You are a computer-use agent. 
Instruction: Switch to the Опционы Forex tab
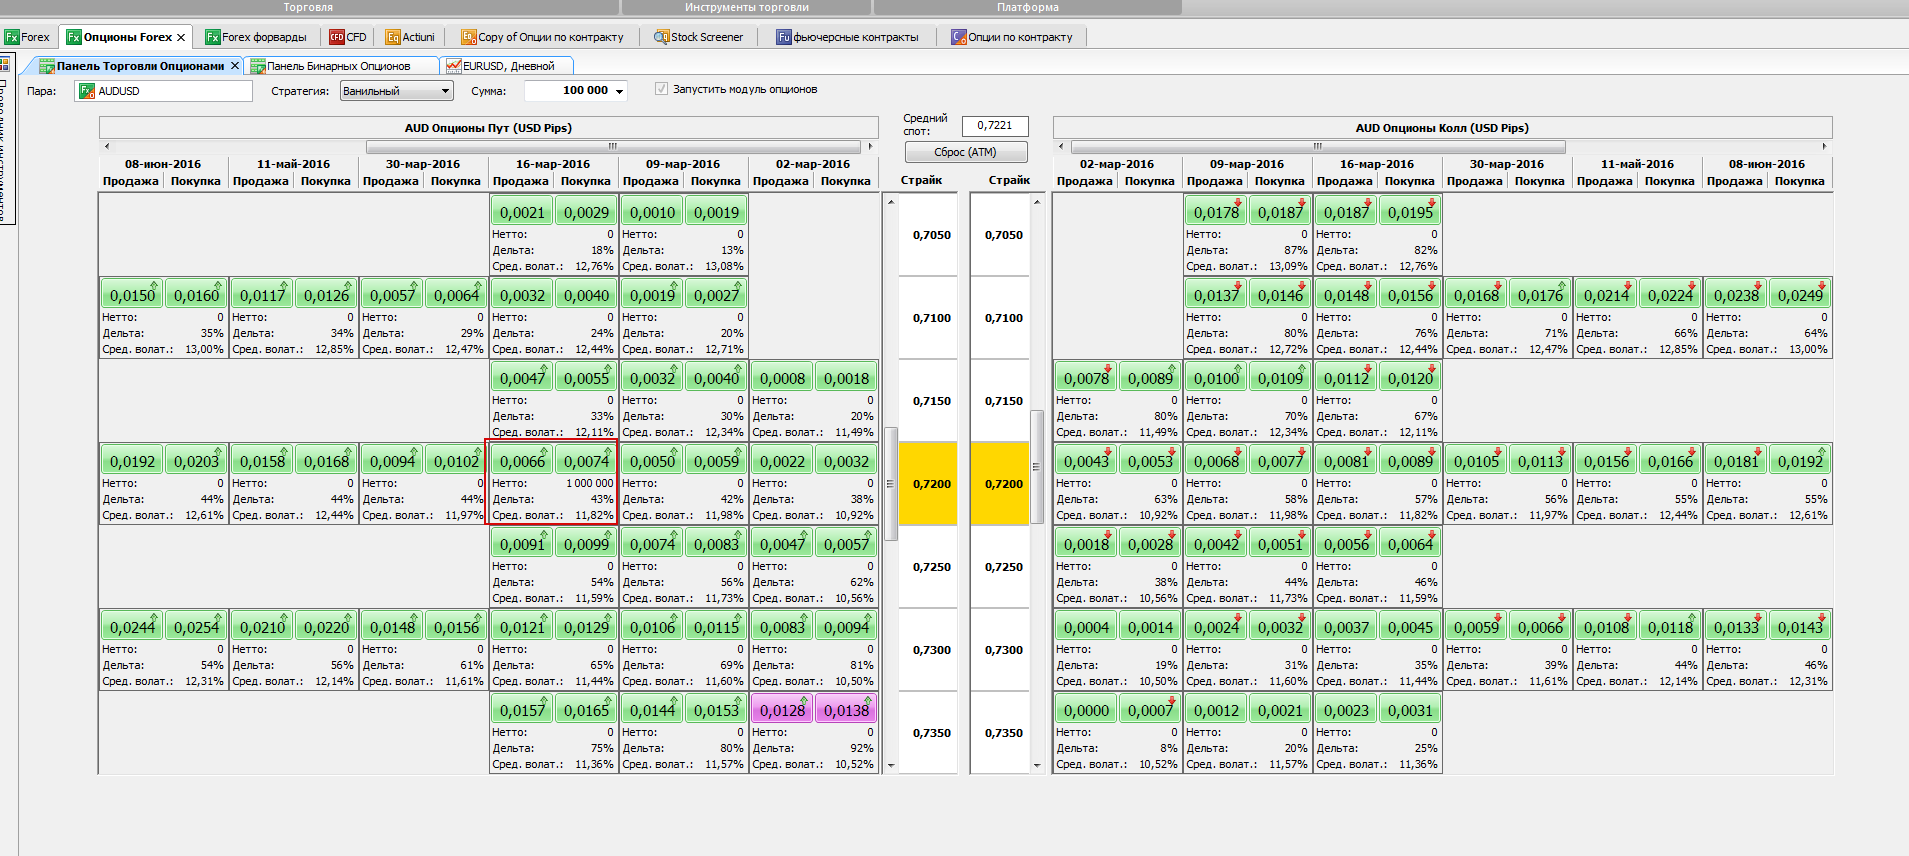(x=127, y=37)
